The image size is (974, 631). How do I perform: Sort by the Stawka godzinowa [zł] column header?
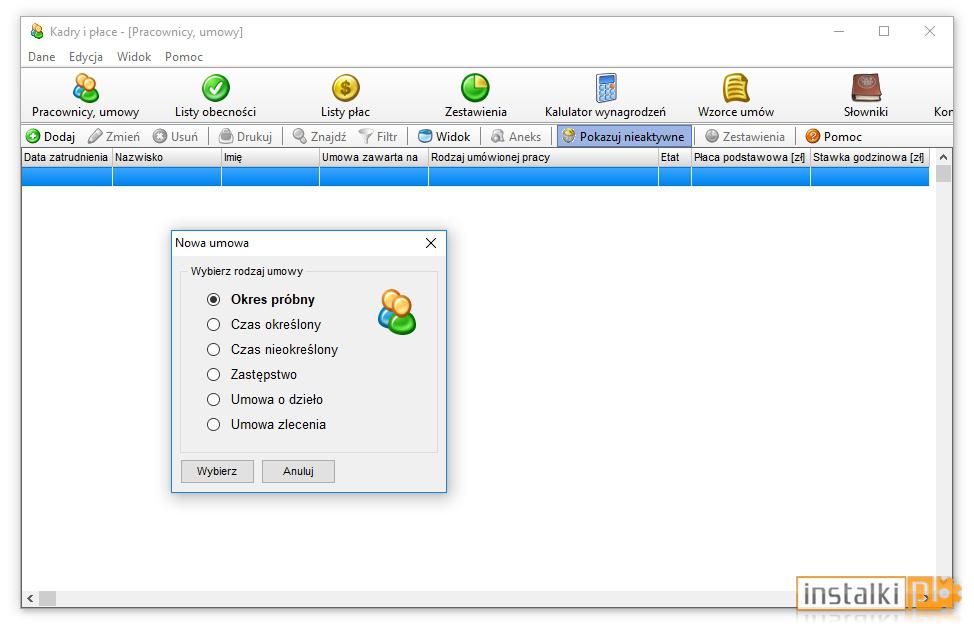click(x=870, y=158)
